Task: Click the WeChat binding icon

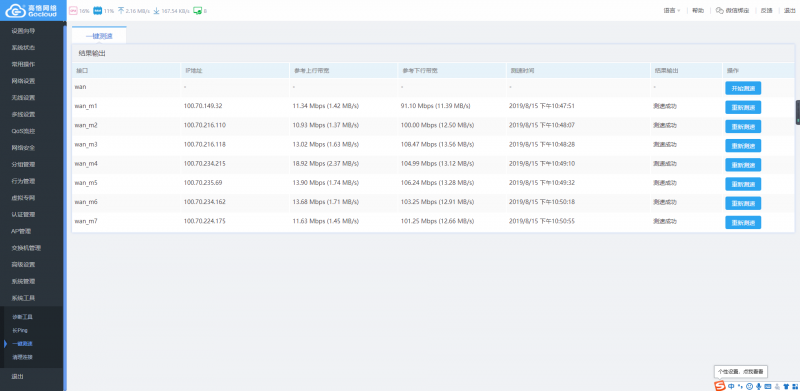Action: (x=720, y=11)
